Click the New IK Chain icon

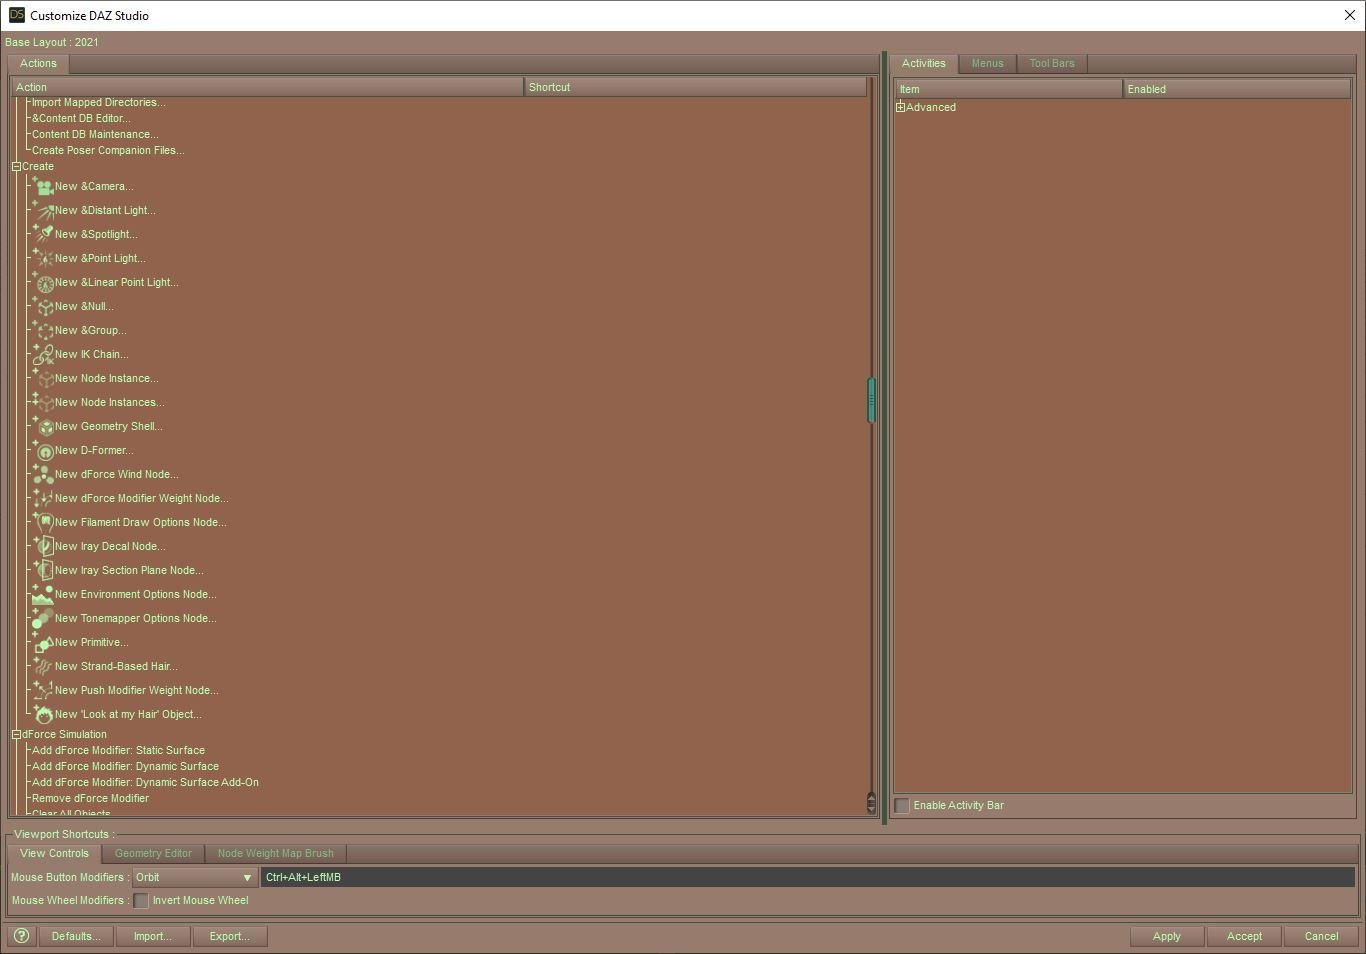pos(43,354)
